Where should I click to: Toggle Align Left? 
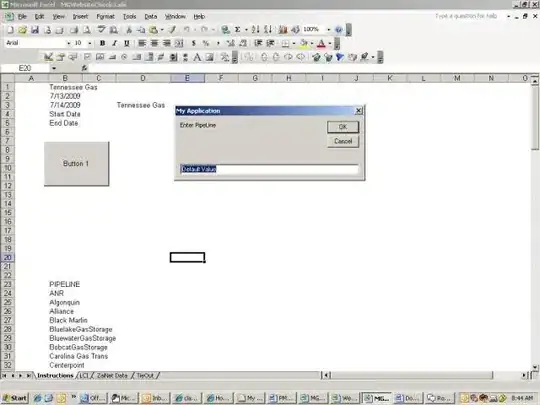pos(142,43)
